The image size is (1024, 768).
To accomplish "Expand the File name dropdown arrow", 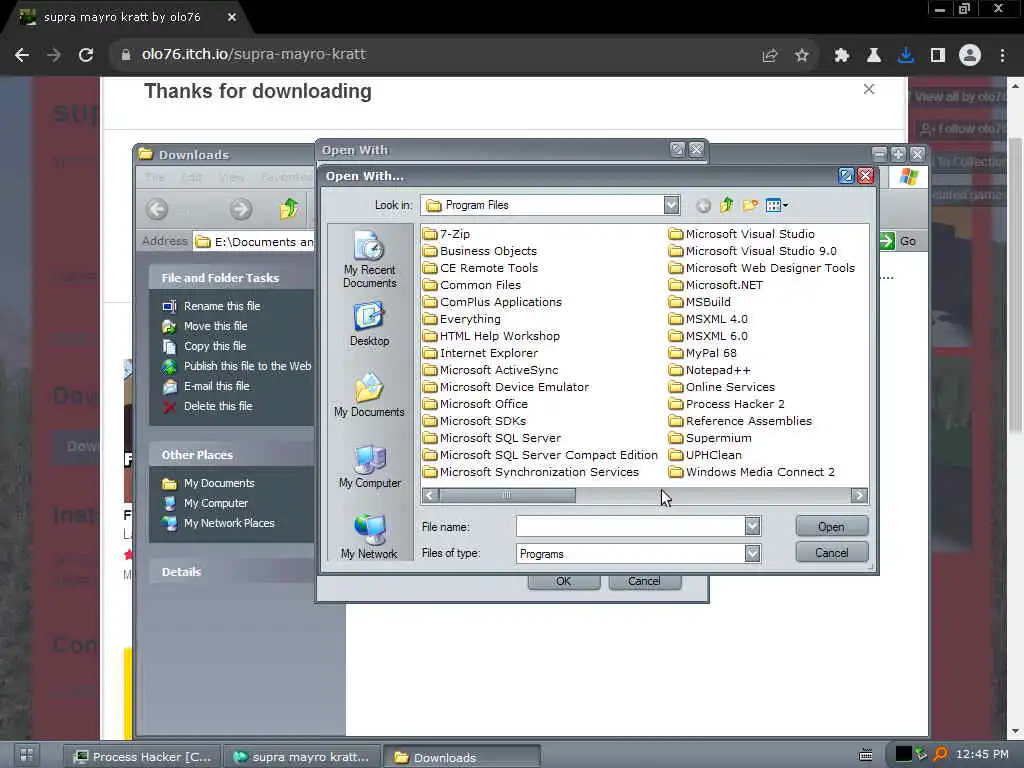I will click(752, 526).
